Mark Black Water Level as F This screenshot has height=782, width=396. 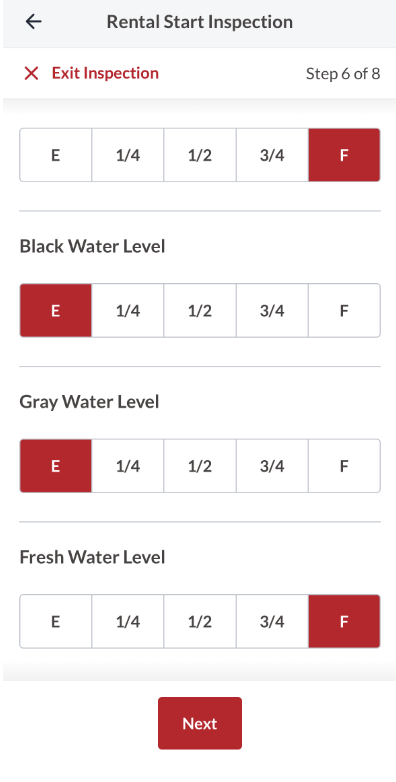pos(344,311)
